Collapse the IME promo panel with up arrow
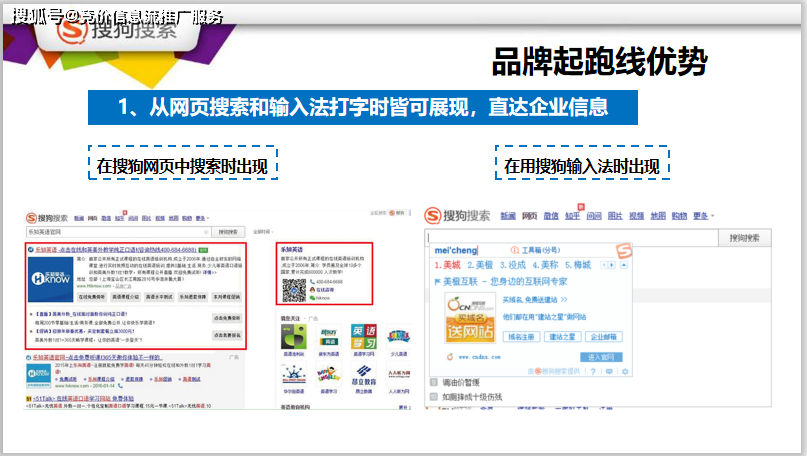Viewport: 807px width, 456px height. (x=624, y=265)
